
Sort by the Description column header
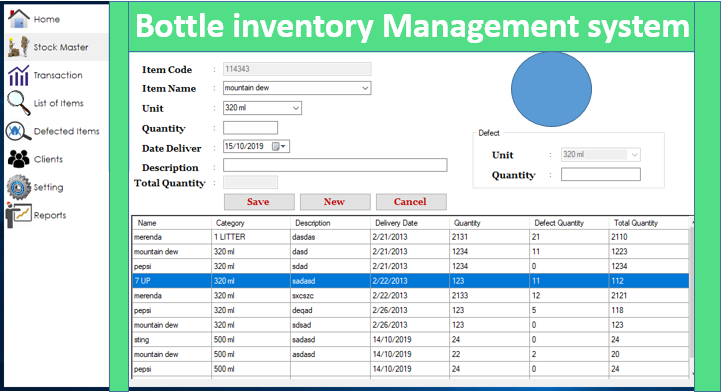click(330, 223)
